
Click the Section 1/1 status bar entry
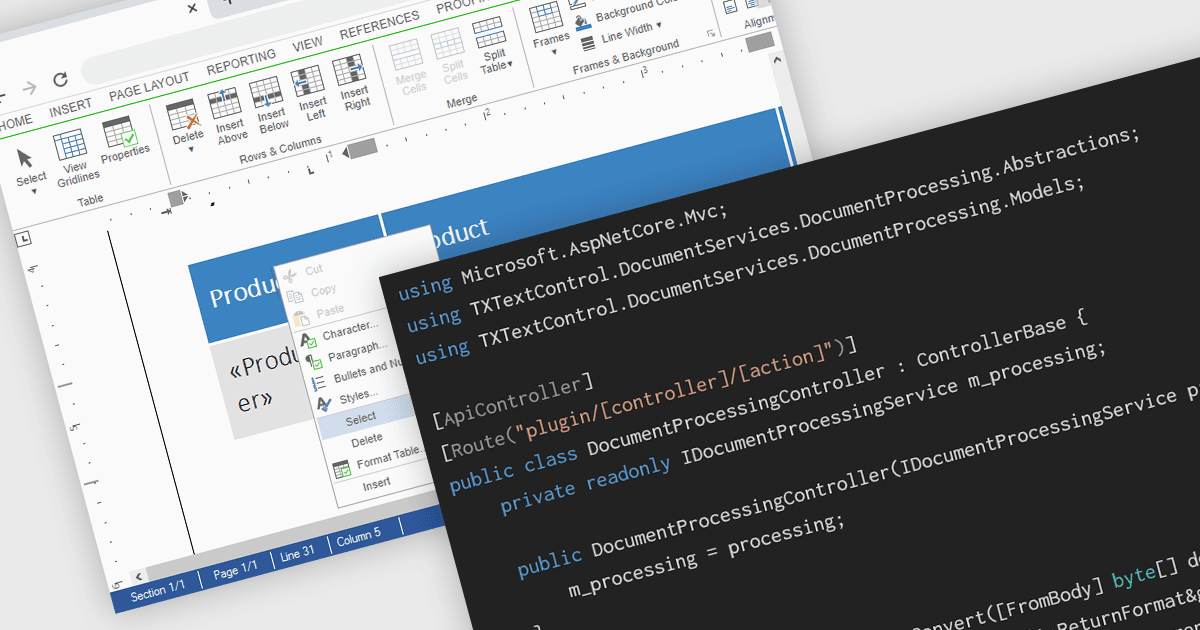[x=158, y=592]
